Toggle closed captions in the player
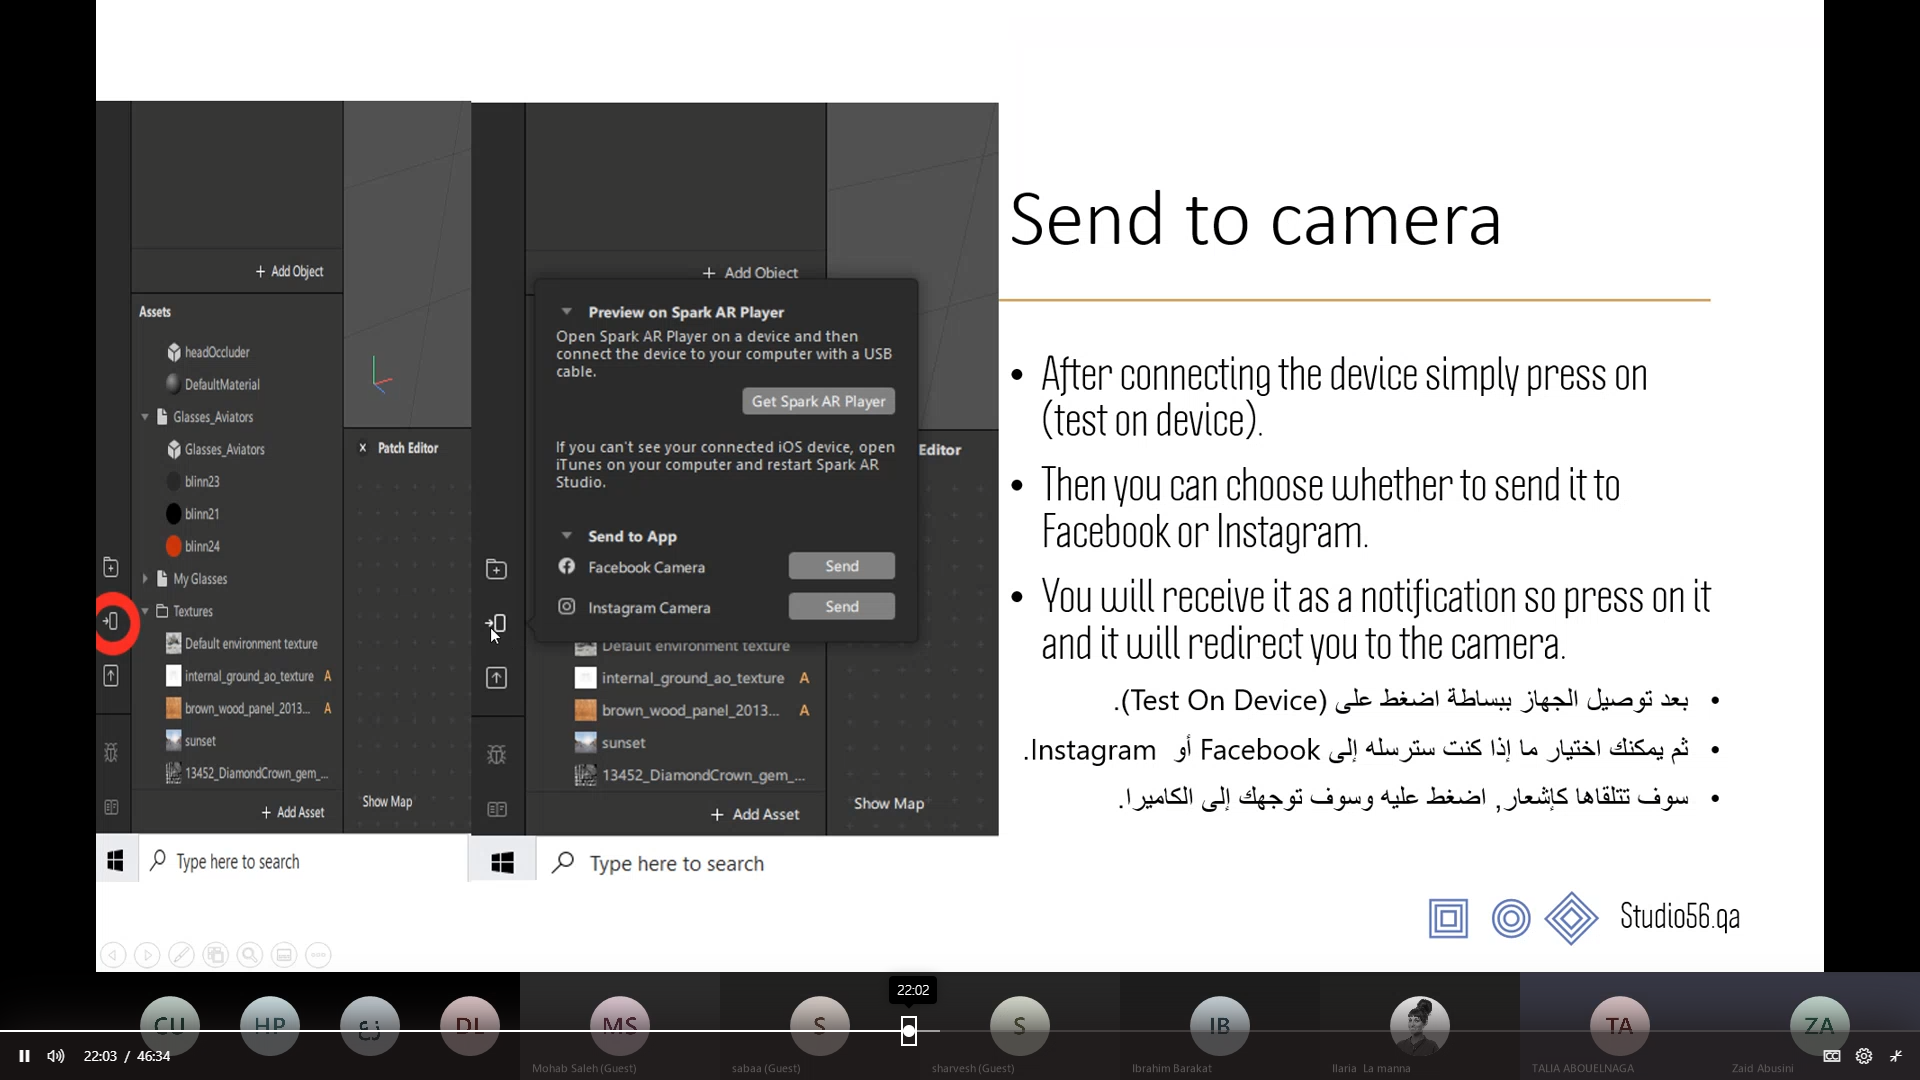Image resolution: width=1920 pixels, height=1080 pixels. click(x=1832, y=1056)
